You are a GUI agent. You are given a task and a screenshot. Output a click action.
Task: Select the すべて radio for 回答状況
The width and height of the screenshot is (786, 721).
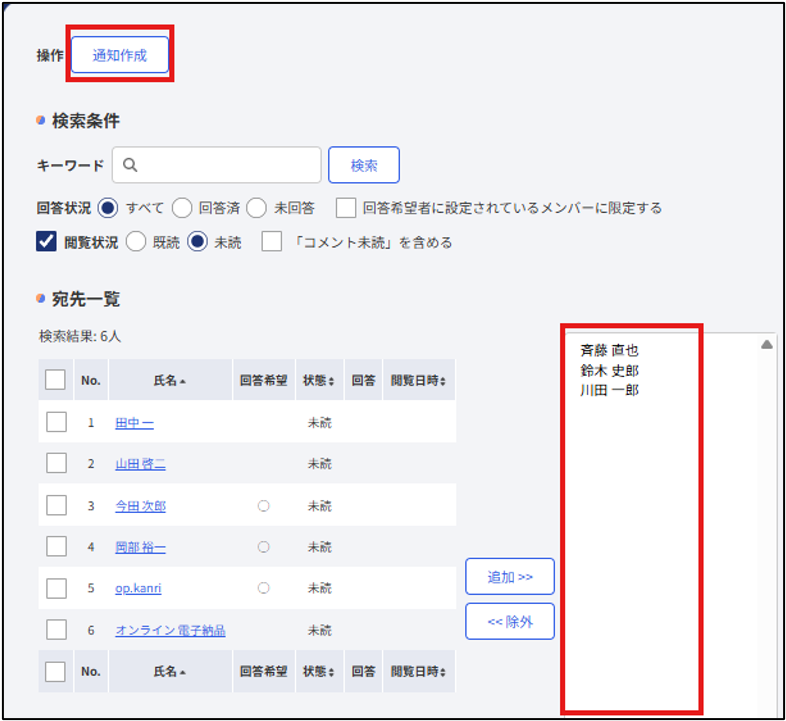pyautogui.click(x=108, y=208)
